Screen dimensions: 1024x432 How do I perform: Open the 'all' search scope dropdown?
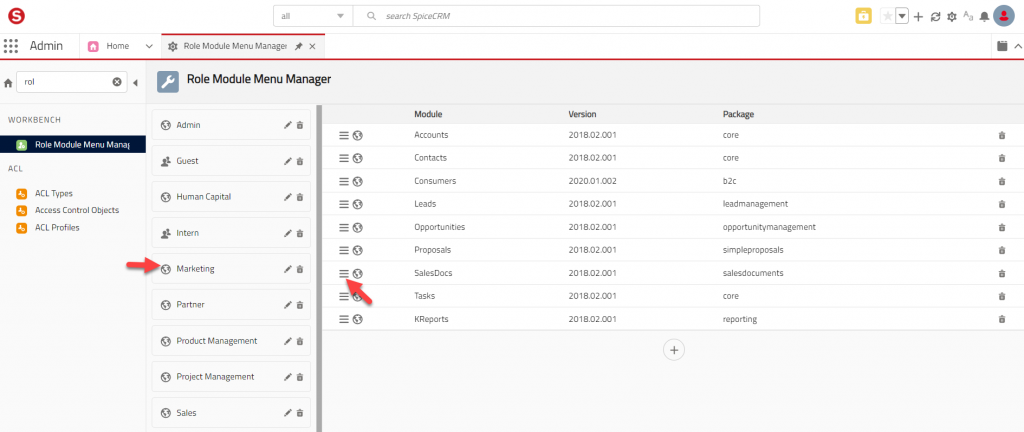point(313,16)
